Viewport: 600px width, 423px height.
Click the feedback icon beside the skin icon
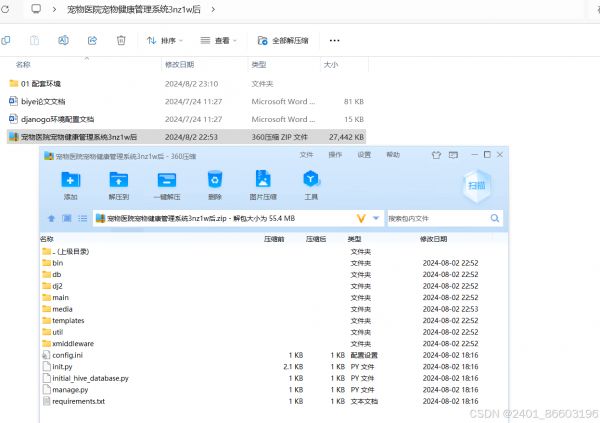(453, 155)
